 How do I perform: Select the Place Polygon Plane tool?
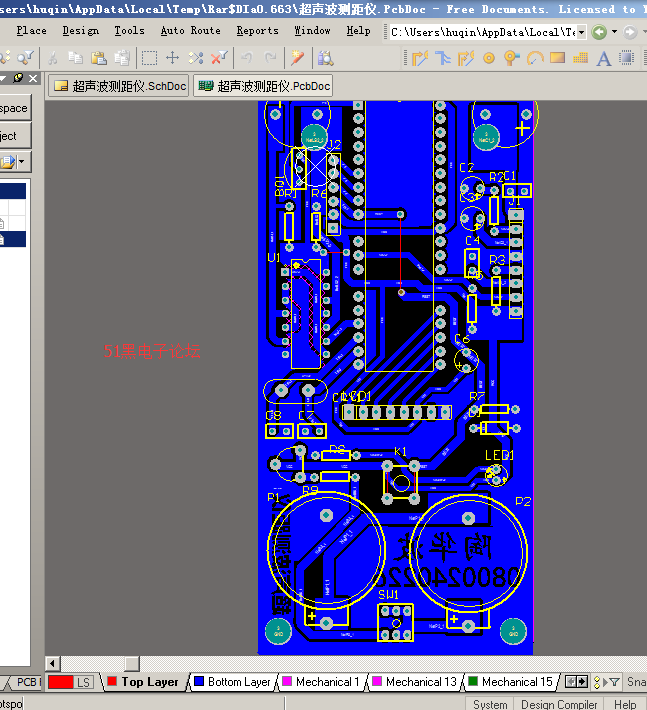click(x=580, y=58)
